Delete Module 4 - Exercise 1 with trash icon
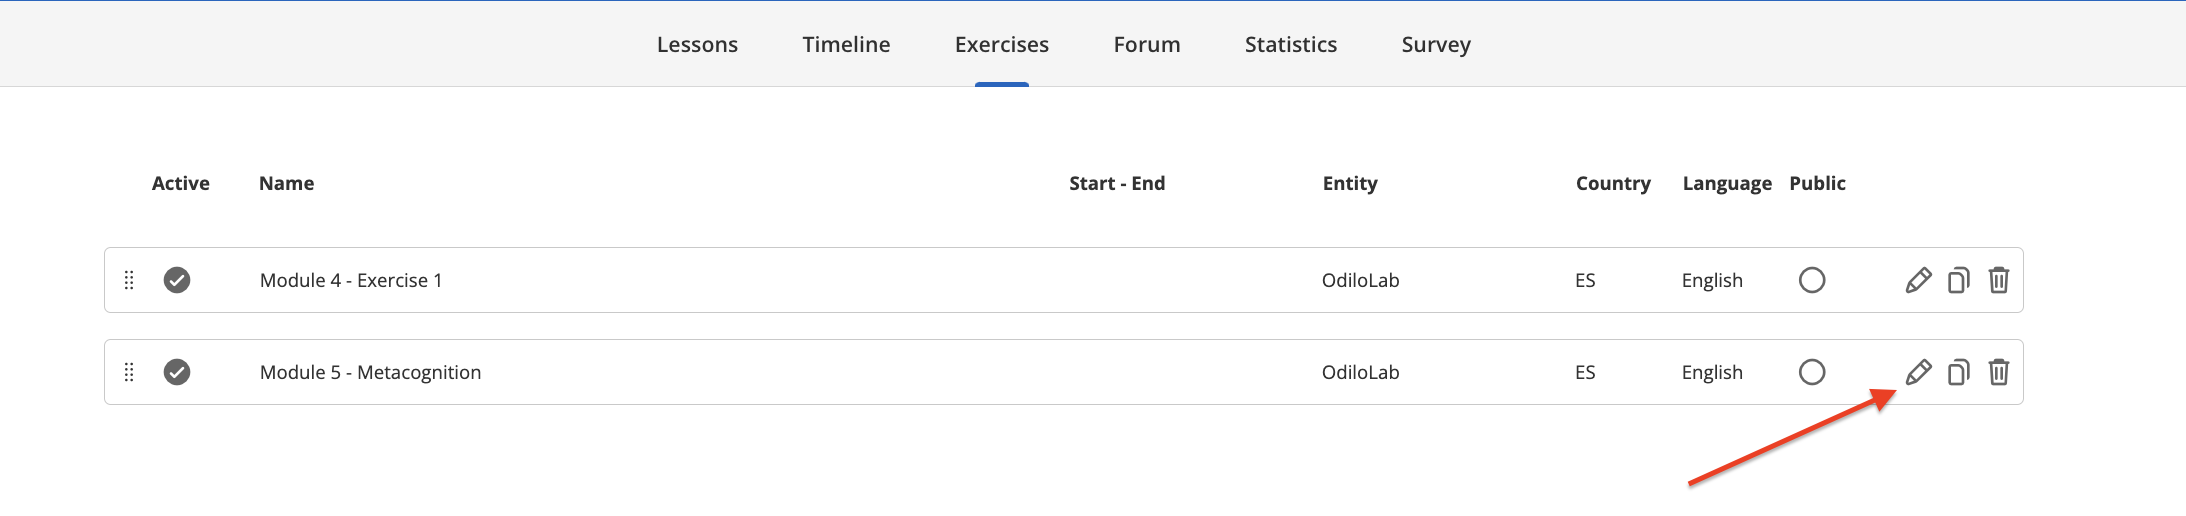 (x=1998, y=280)
